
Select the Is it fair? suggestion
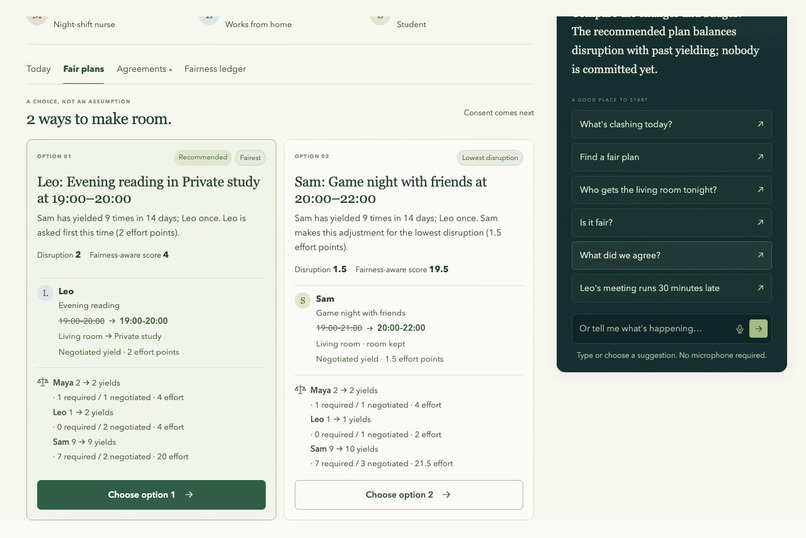(x=671, y=222)
